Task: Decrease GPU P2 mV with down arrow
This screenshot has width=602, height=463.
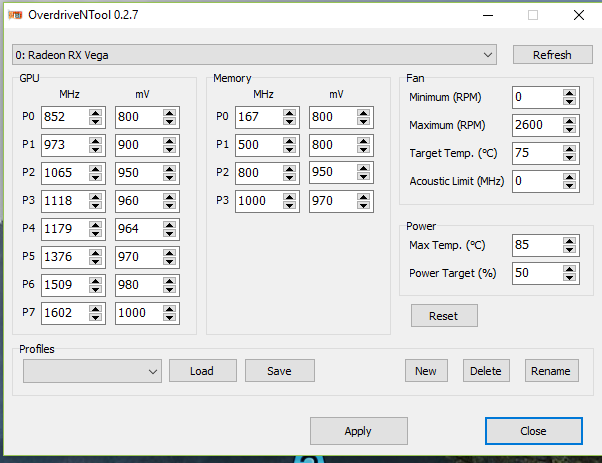Action: click(x=169, y=177)
